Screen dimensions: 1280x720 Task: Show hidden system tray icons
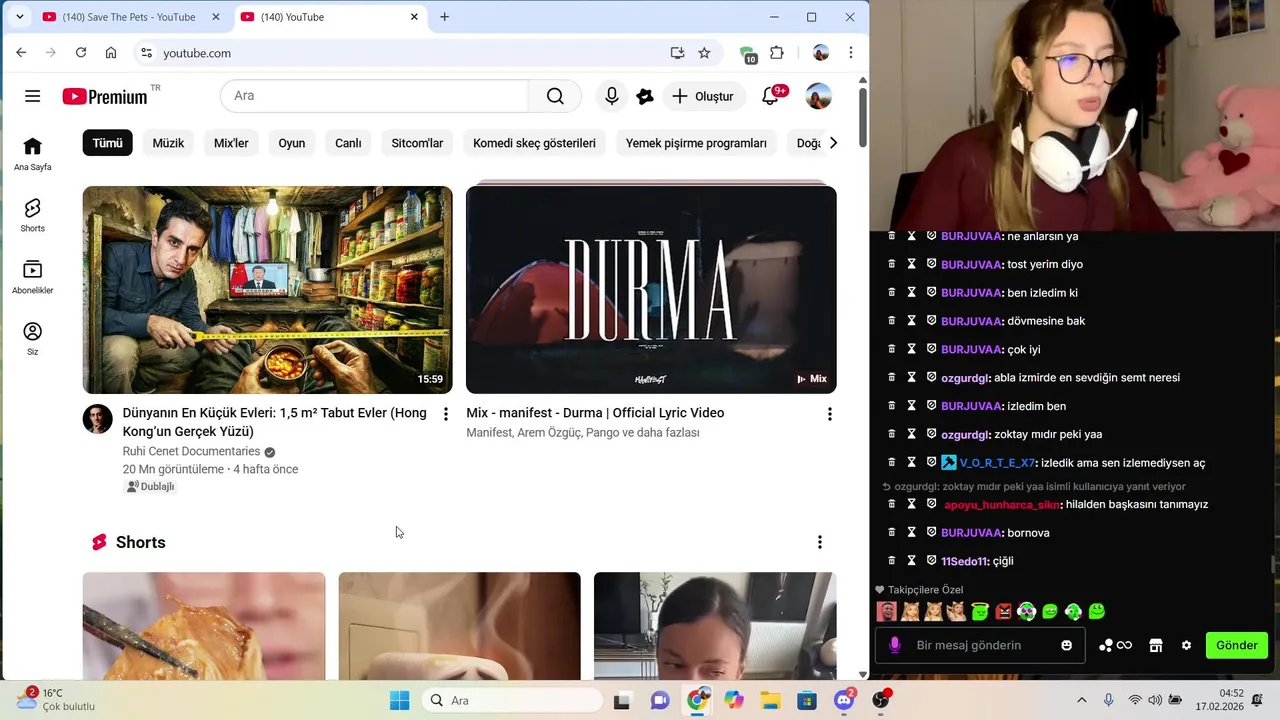pos(1081,700)
